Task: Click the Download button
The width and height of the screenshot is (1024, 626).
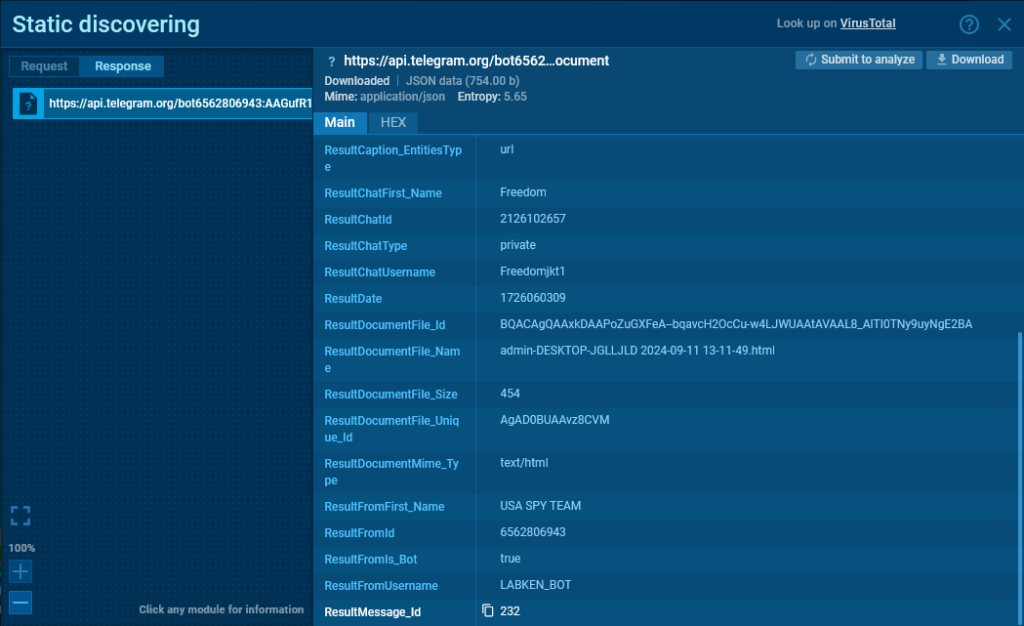Action: pos(968,60)
